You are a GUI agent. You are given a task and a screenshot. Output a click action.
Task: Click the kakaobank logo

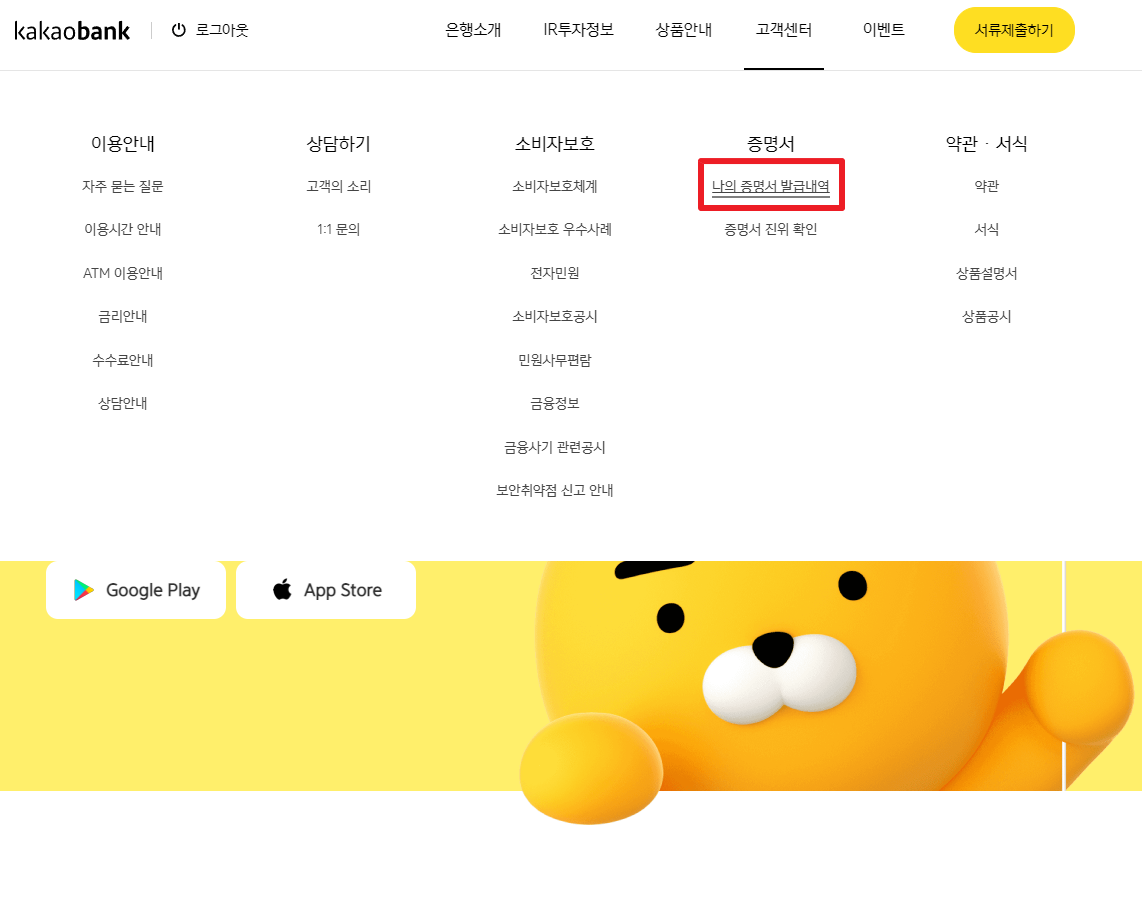72,30
